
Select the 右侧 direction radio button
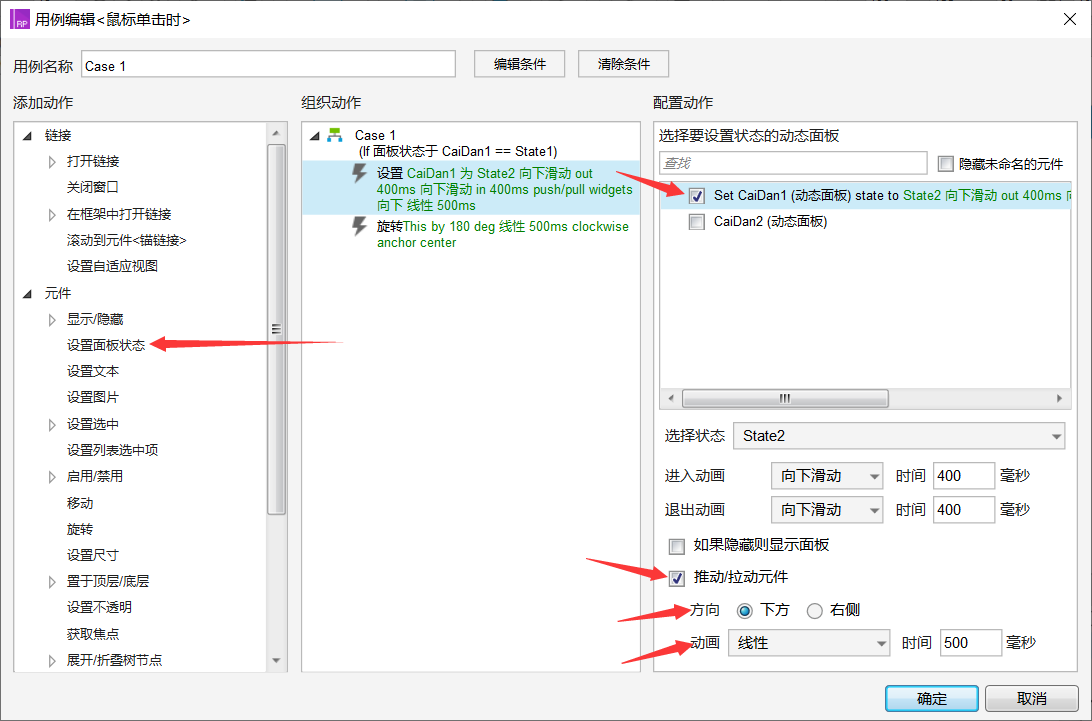click(x=814, y=611)
